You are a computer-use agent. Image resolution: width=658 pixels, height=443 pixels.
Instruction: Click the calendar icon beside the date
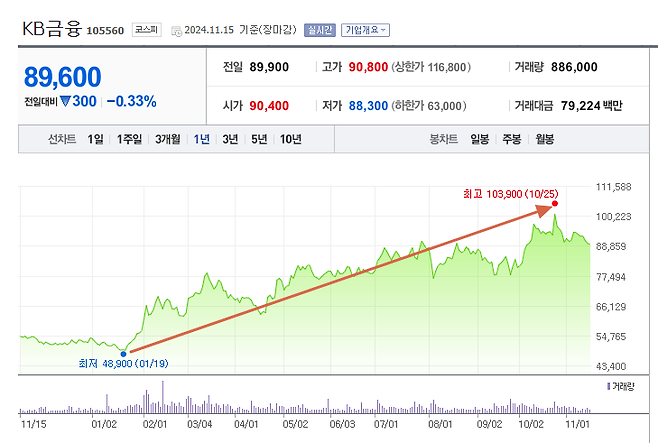(177, 30)
